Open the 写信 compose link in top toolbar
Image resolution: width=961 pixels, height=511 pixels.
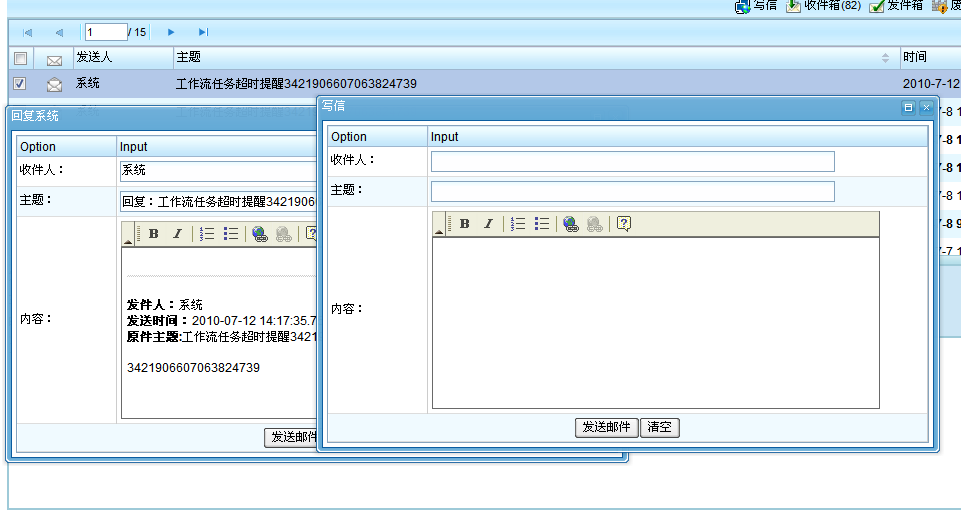click(765, 6)
